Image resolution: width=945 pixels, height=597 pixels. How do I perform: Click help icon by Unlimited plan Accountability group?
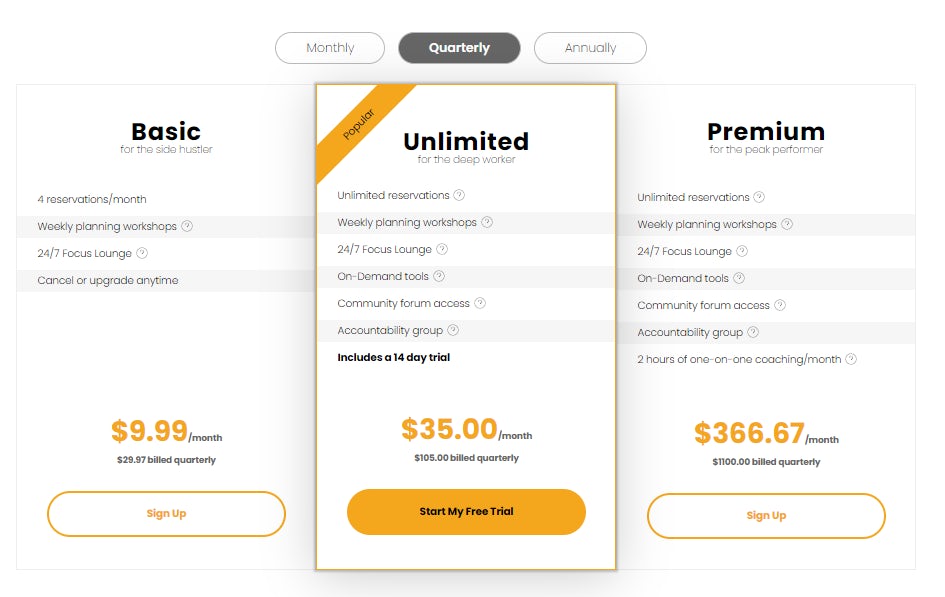[x=453, y=330]
